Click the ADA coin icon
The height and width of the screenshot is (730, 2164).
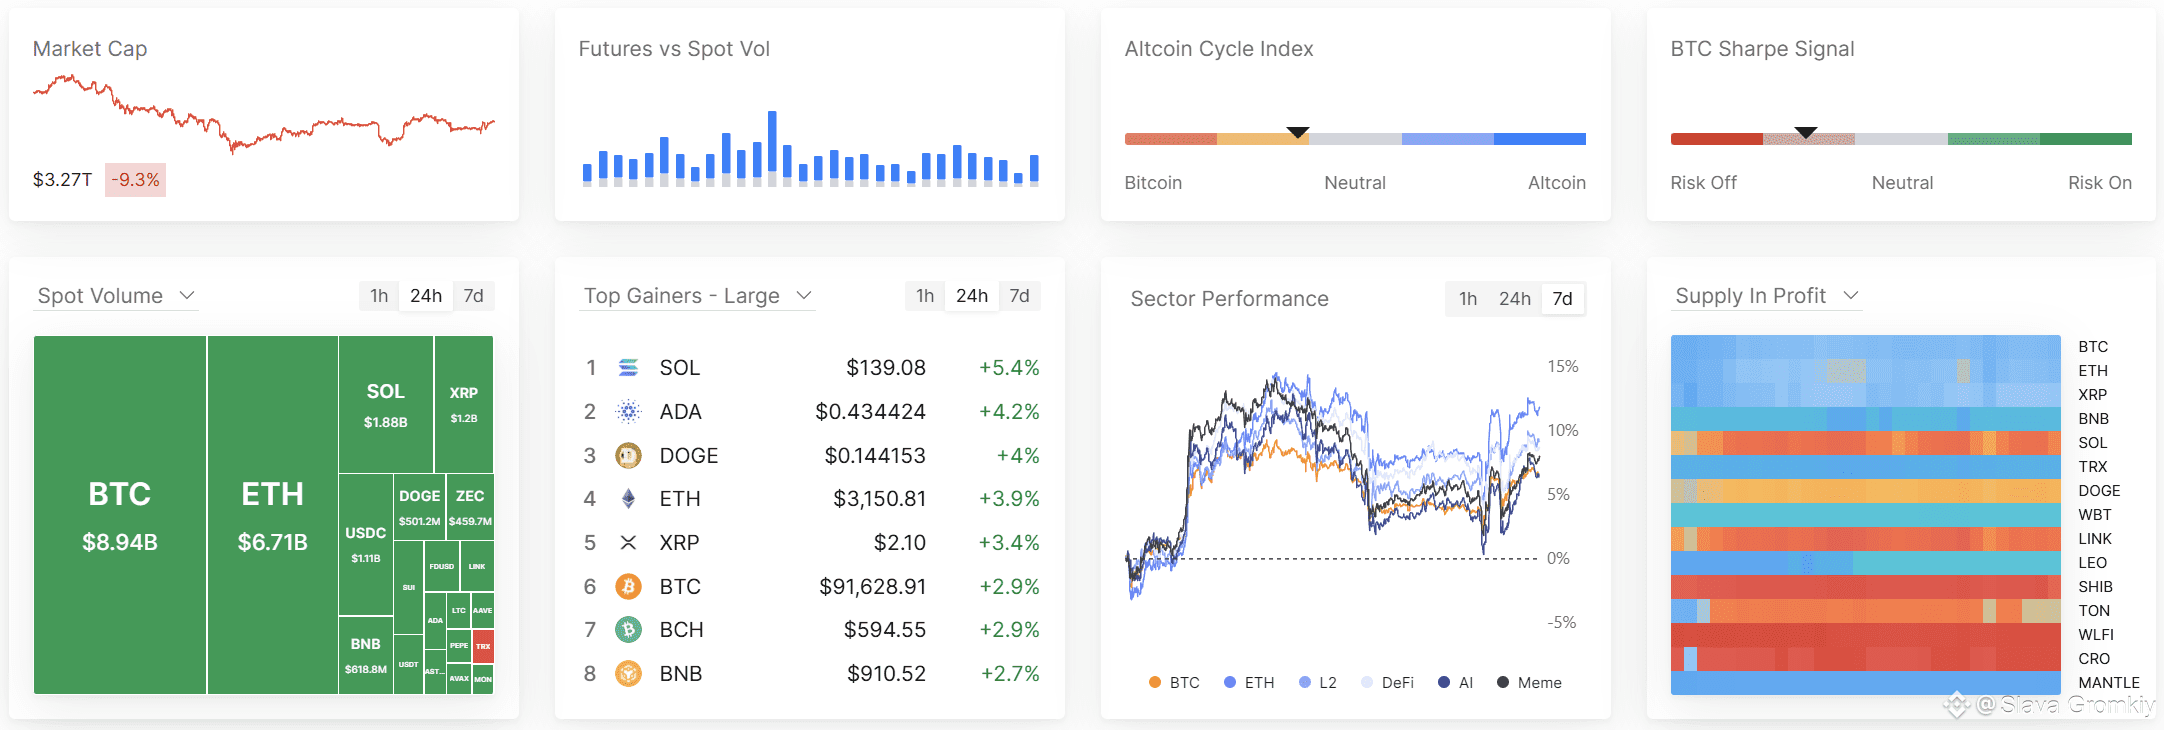628,412
